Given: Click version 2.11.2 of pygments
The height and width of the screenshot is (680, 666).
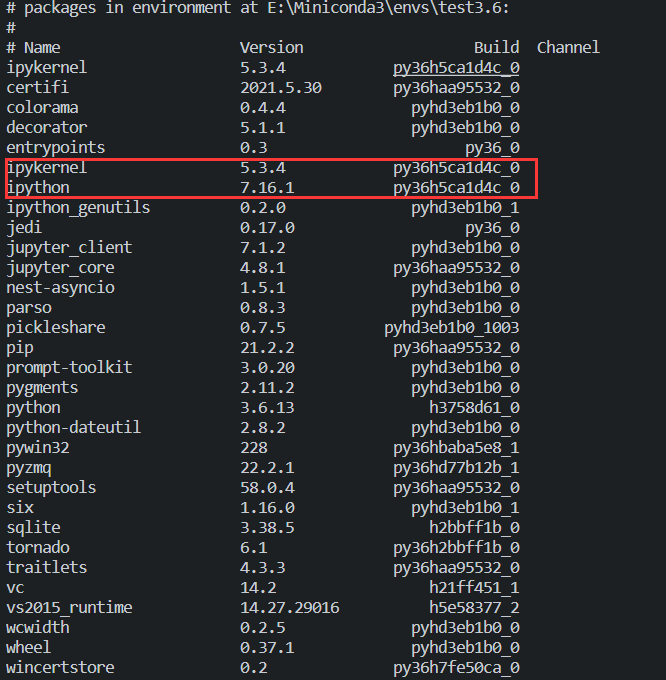Looking at the screenshot, I should 267,387.
